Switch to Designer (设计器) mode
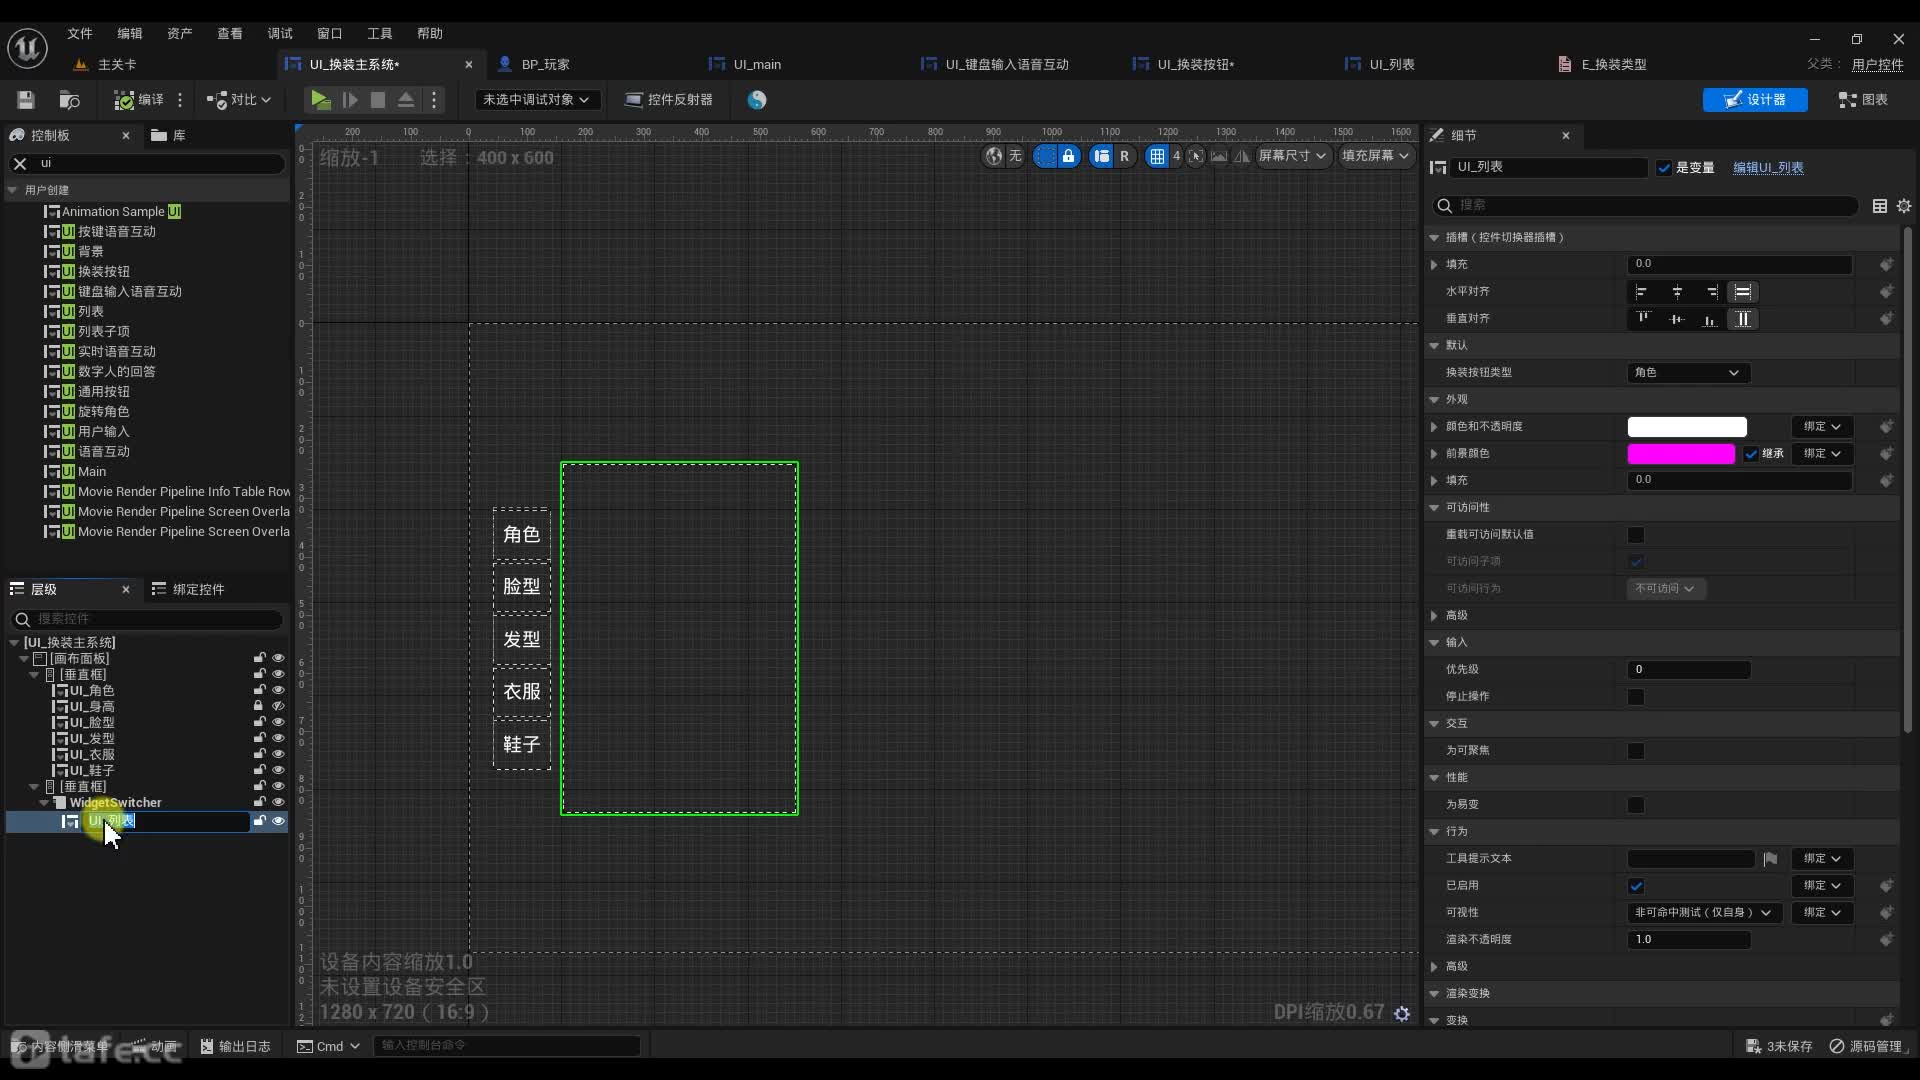The height and width of the screenshot is (1080, 1920). pos(1755,100)
